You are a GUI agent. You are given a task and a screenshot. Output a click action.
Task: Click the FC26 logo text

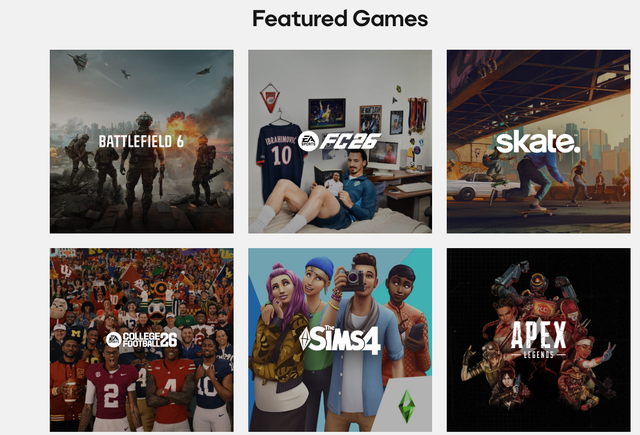pos(350,141)
